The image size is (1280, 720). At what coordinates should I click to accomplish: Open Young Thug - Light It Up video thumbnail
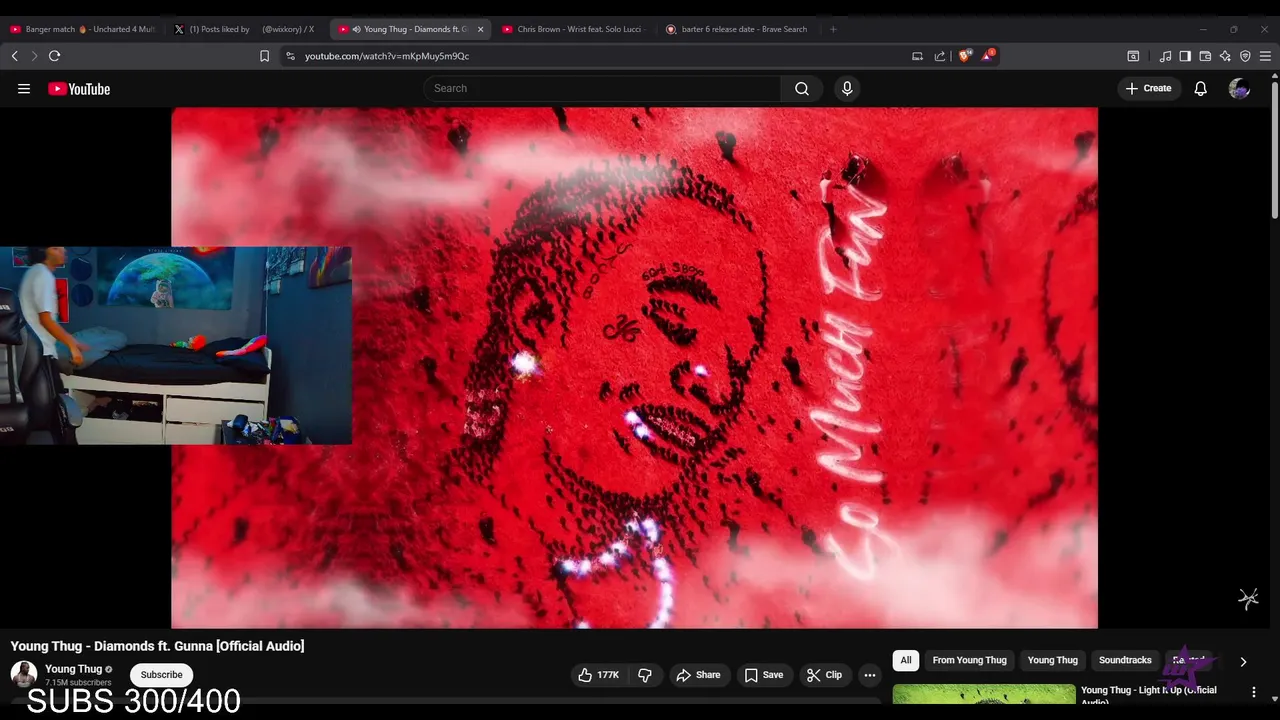984,695
